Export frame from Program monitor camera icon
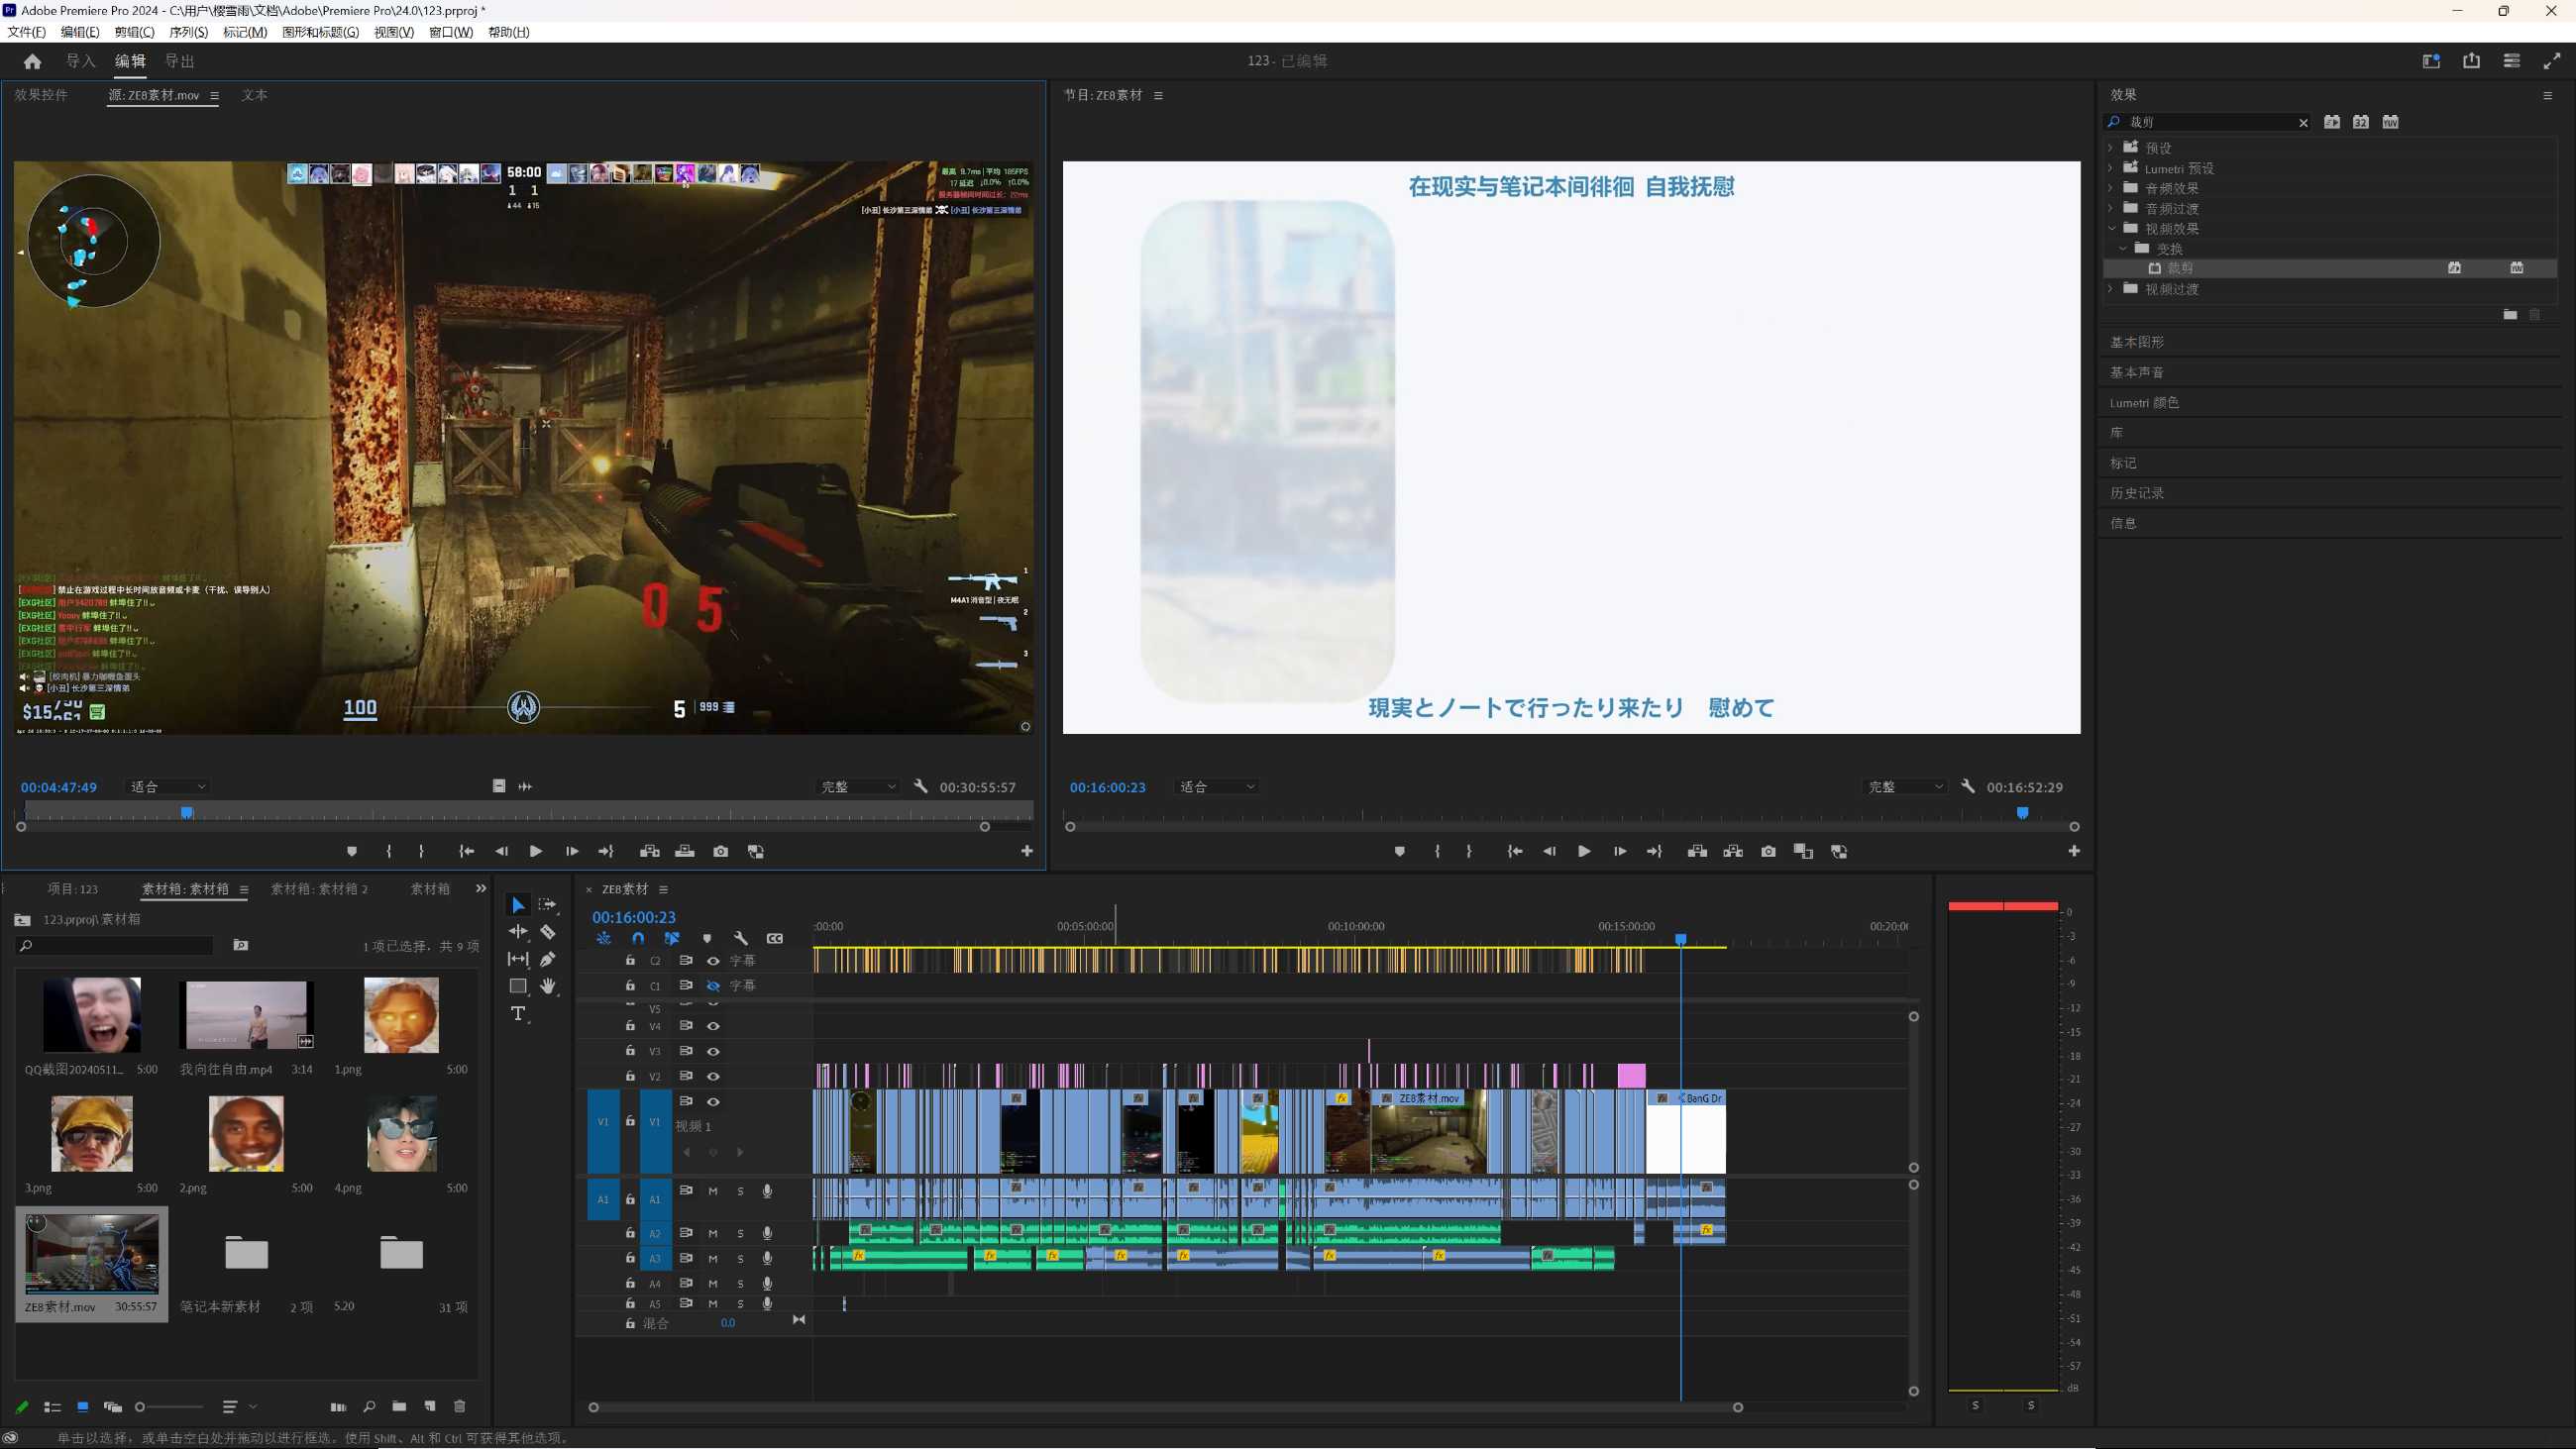2576x1449 pixels. (x=1768, y=851)
